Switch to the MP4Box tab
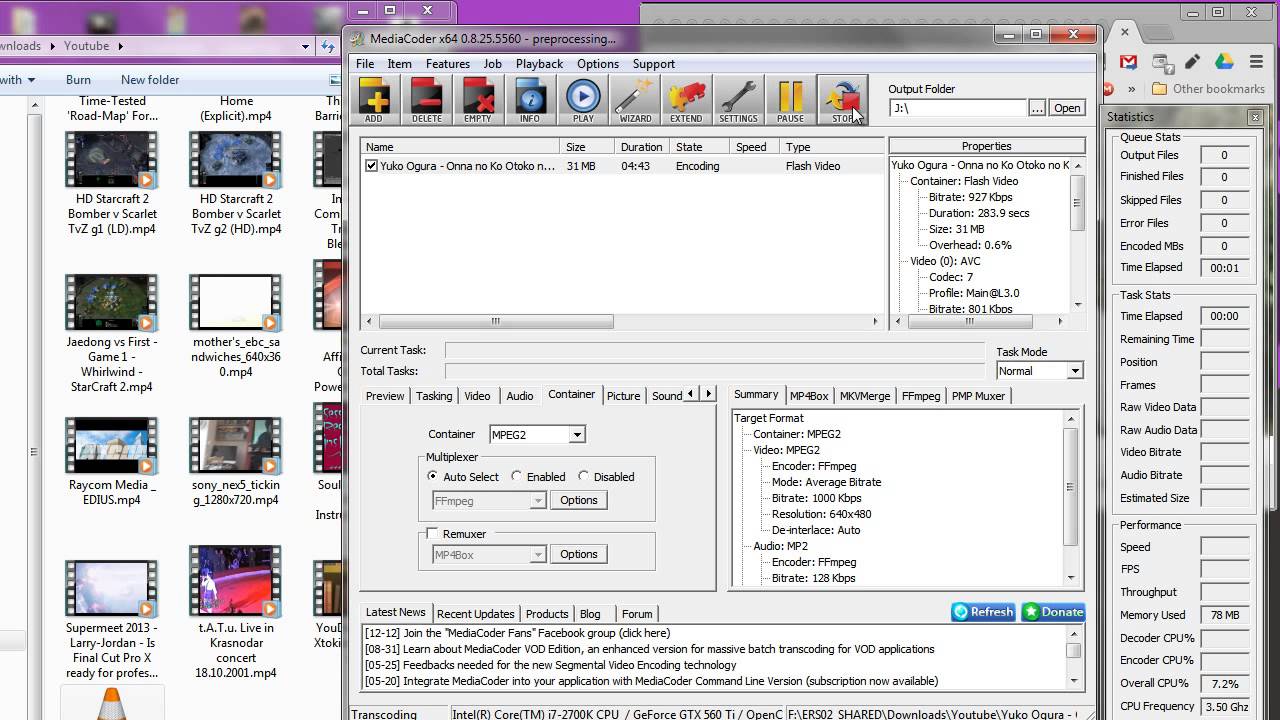The height and width of the screenshot is (720, 1280). [809, 396]
